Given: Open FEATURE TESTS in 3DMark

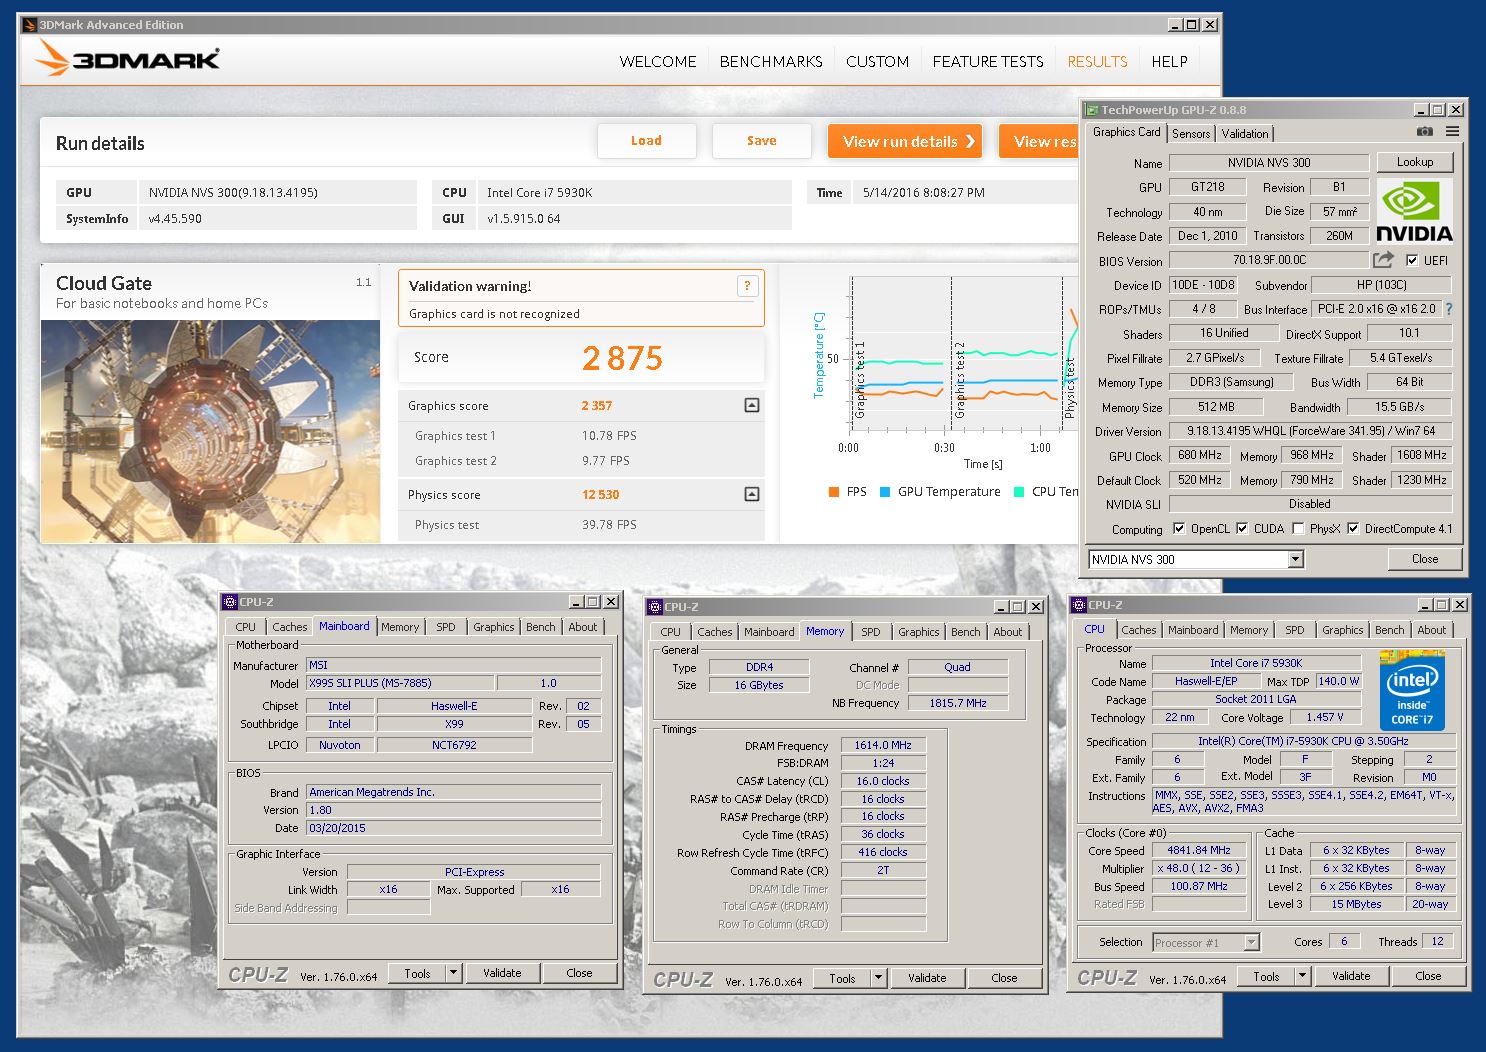Looking at the screenshot, I should coord(988,61).
